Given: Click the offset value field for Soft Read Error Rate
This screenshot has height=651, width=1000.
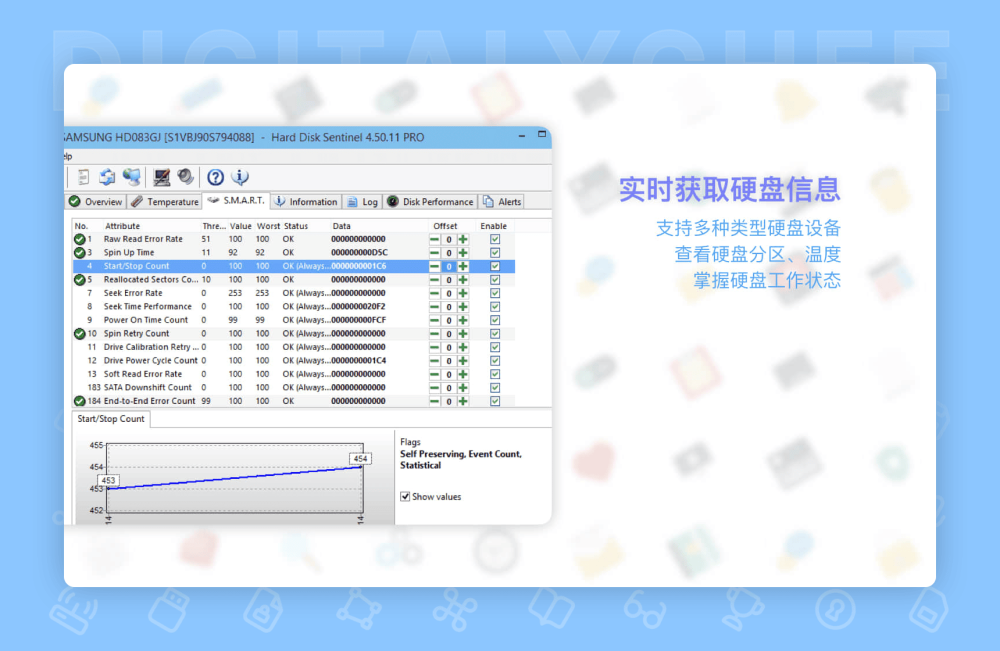Looking at the screenshot, I should pyautogui.click(x=448, y=374).
